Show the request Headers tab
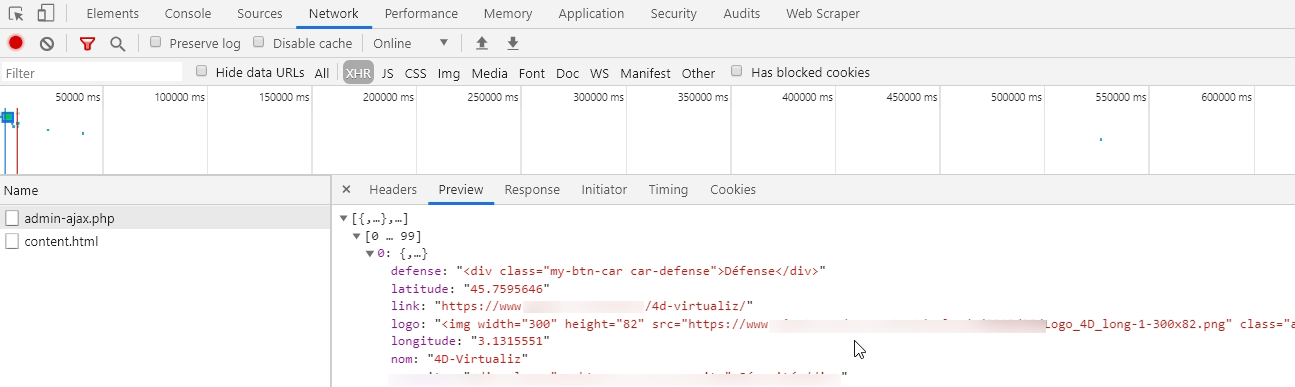1295x387 pixels. tap(393, 189)
